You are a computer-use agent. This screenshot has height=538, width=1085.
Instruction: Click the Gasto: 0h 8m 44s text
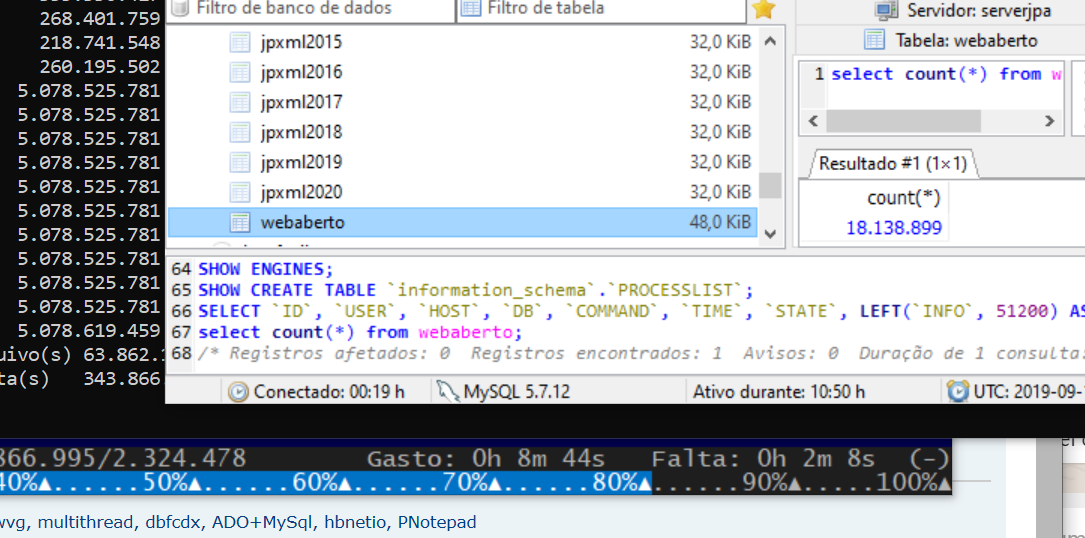pyautogui.click(x=485, y=459)
